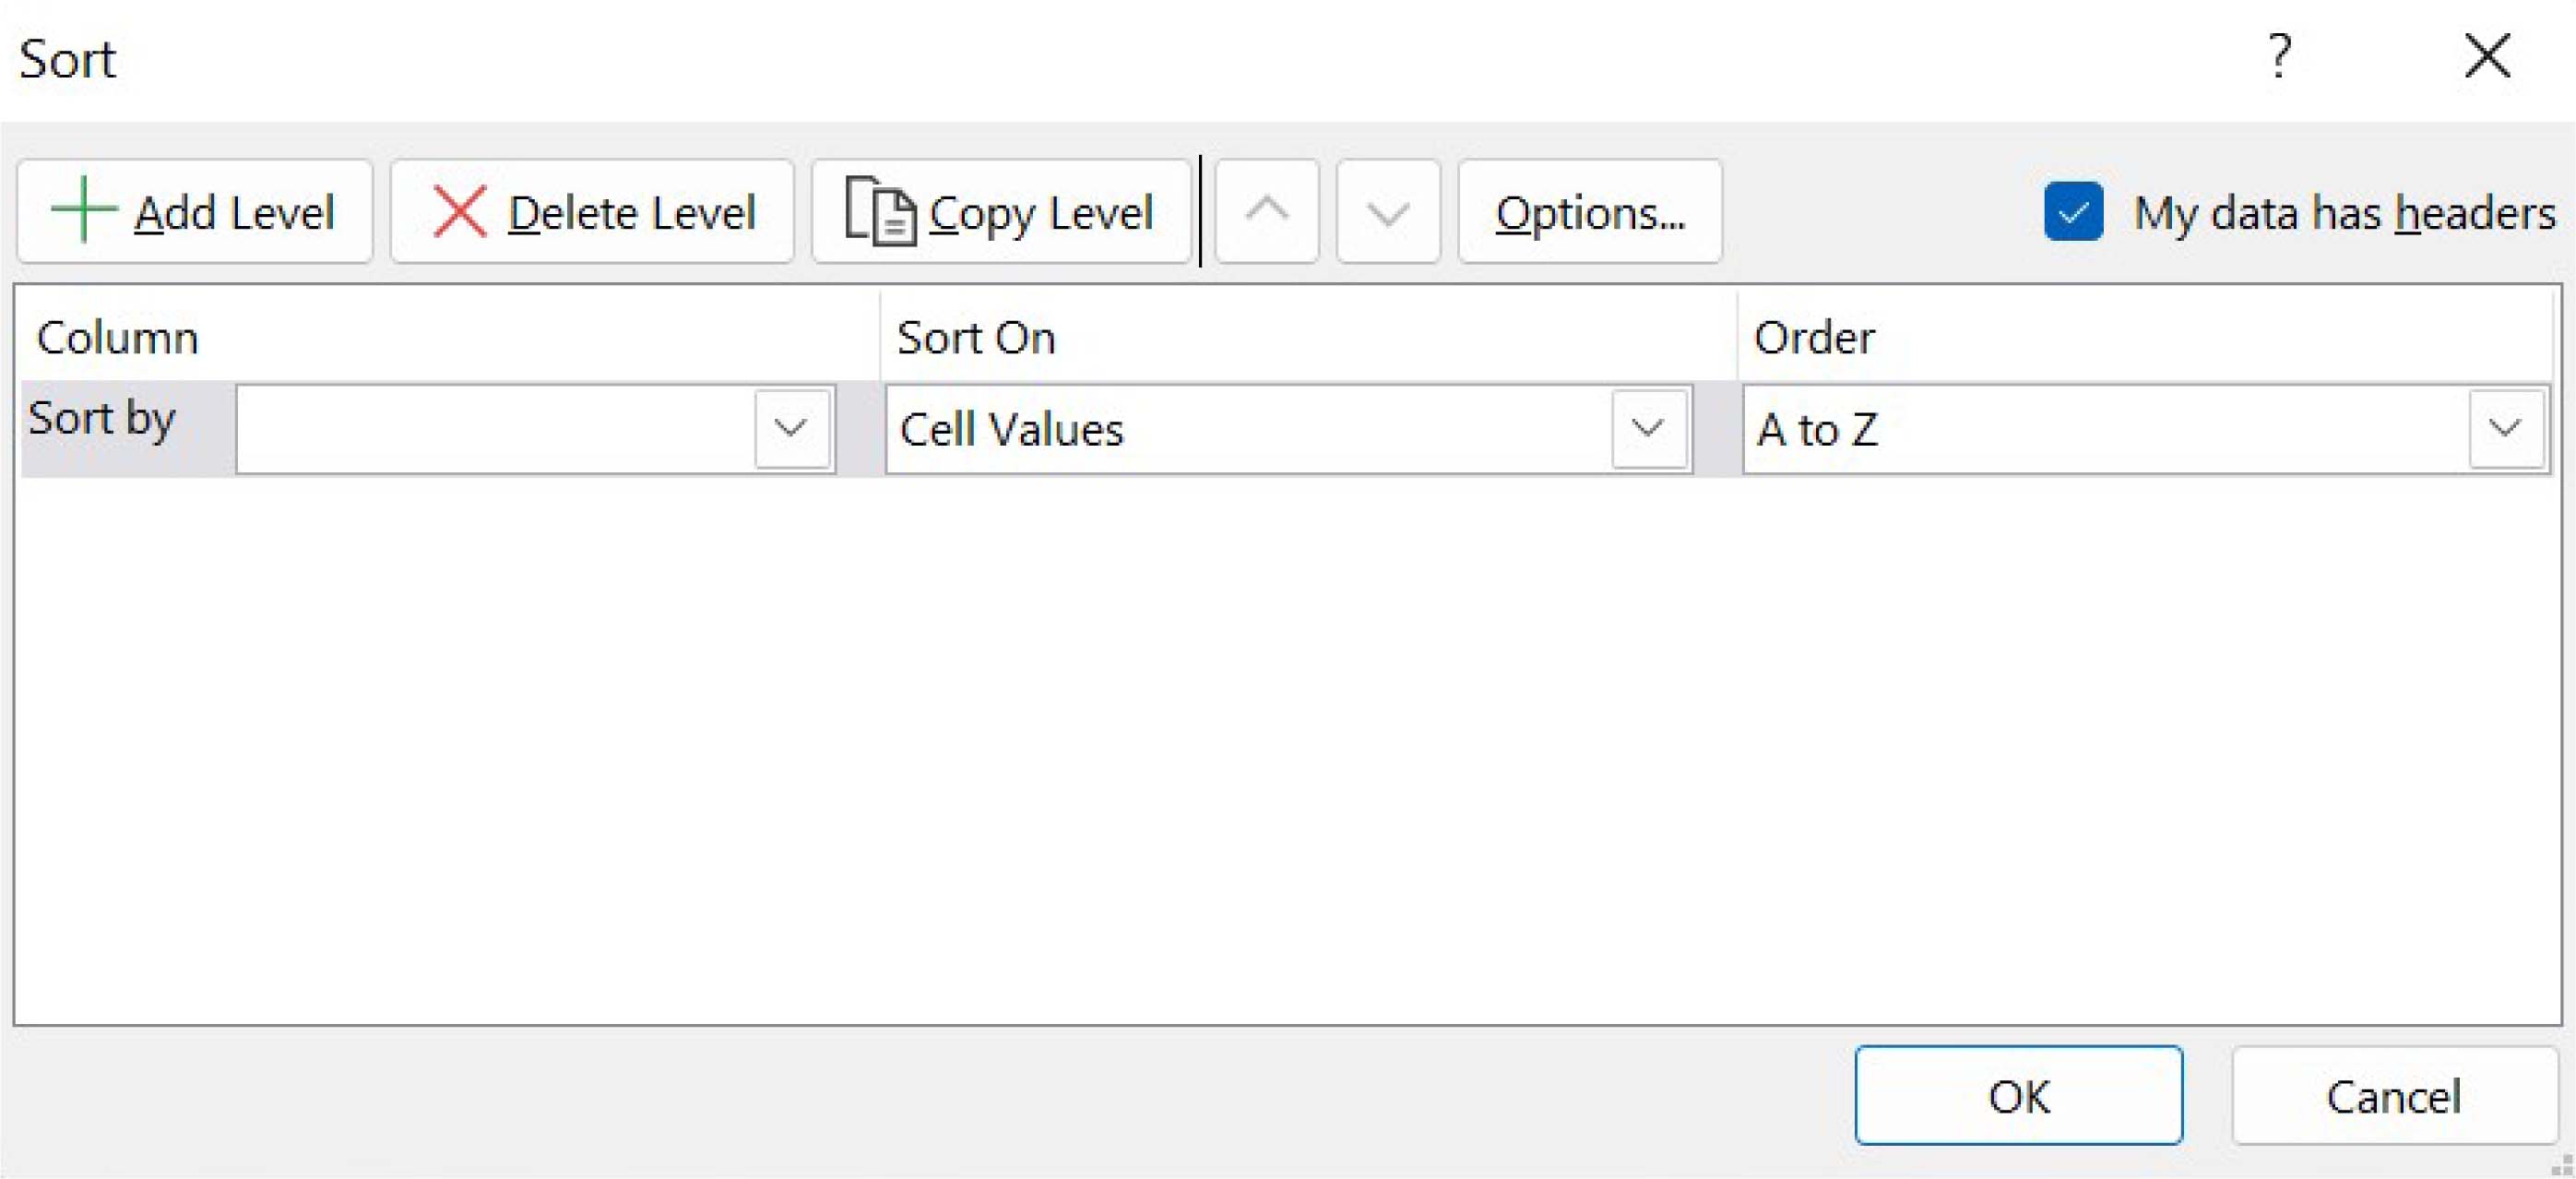Expand the Sort by column dropdown arrow

pyautogui.click(x=790, y=429)
